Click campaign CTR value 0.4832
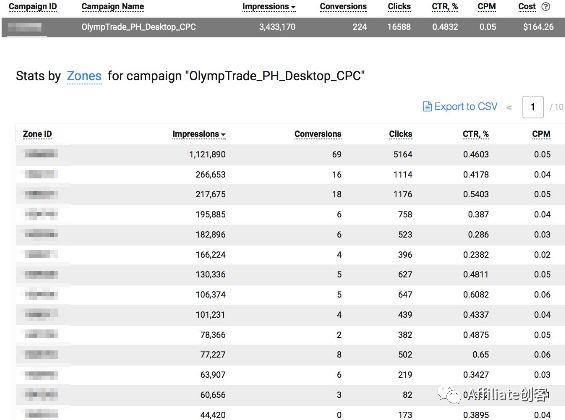The image size is (565, 420). (x=445, y=27)
